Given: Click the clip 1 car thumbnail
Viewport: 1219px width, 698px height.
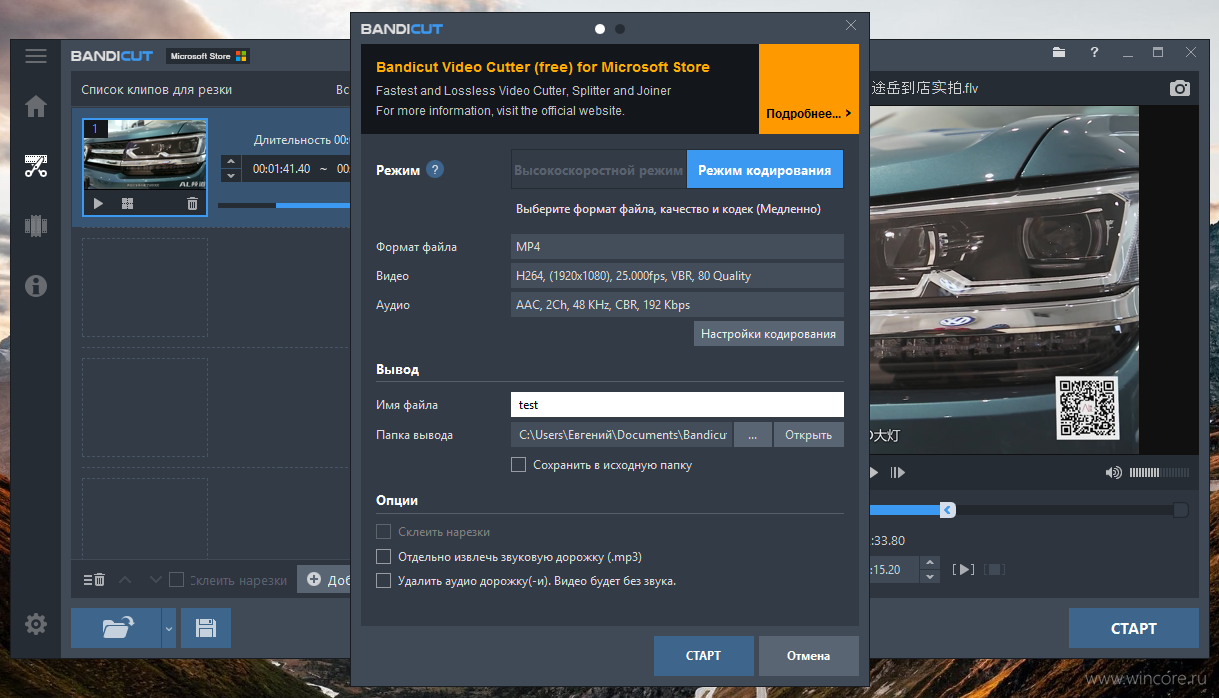Looking at the screenshot, I should click(x=145, y=155).
